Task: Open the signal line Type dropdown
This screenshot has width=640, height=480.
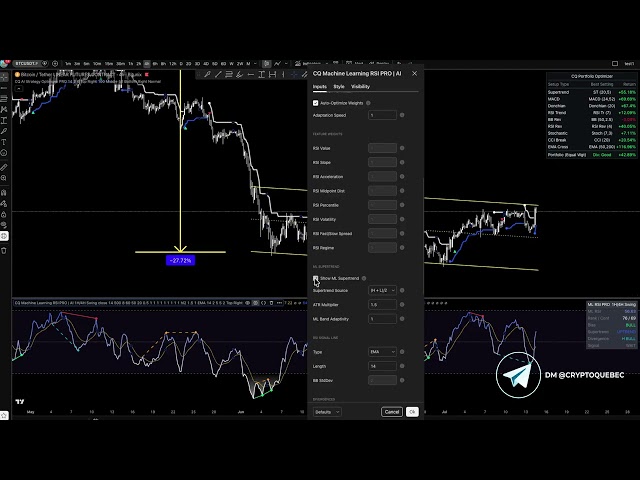Action: 382,352
